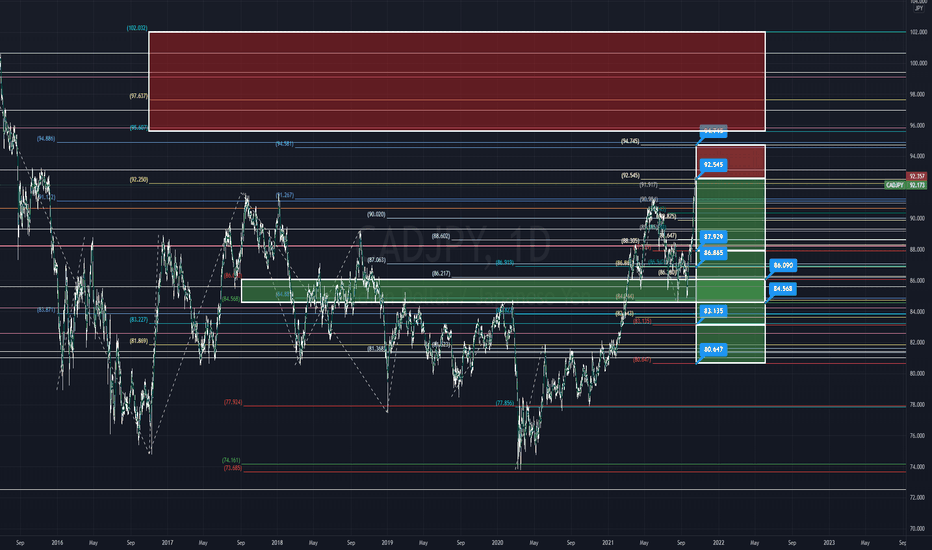Viewport: 932px width, 550px height.
Task: Open the JPY currency label on price axis
Action: click(x=919, y=8)
